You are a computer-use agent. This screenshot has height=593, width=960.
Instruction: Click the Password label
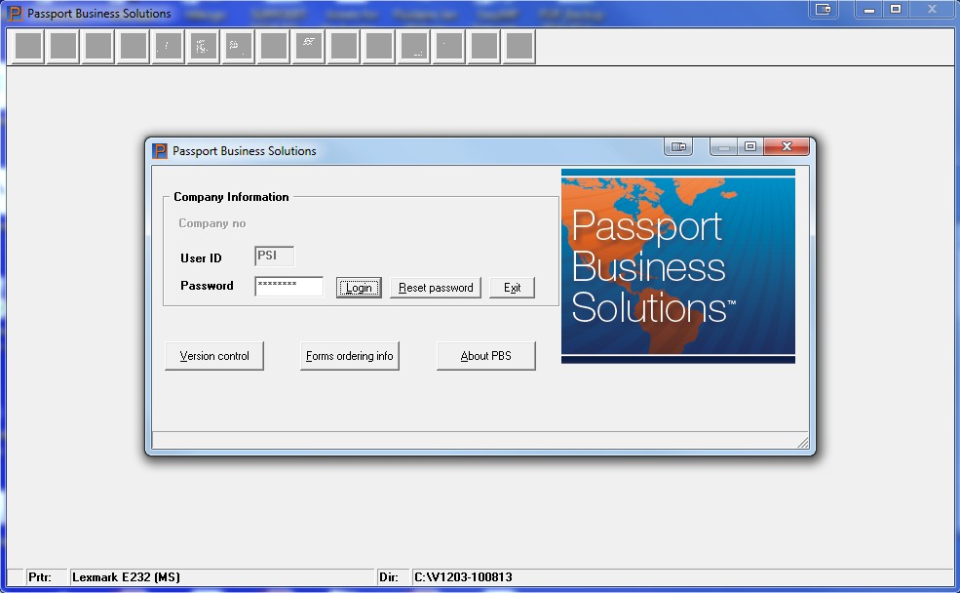pos(207,286)
